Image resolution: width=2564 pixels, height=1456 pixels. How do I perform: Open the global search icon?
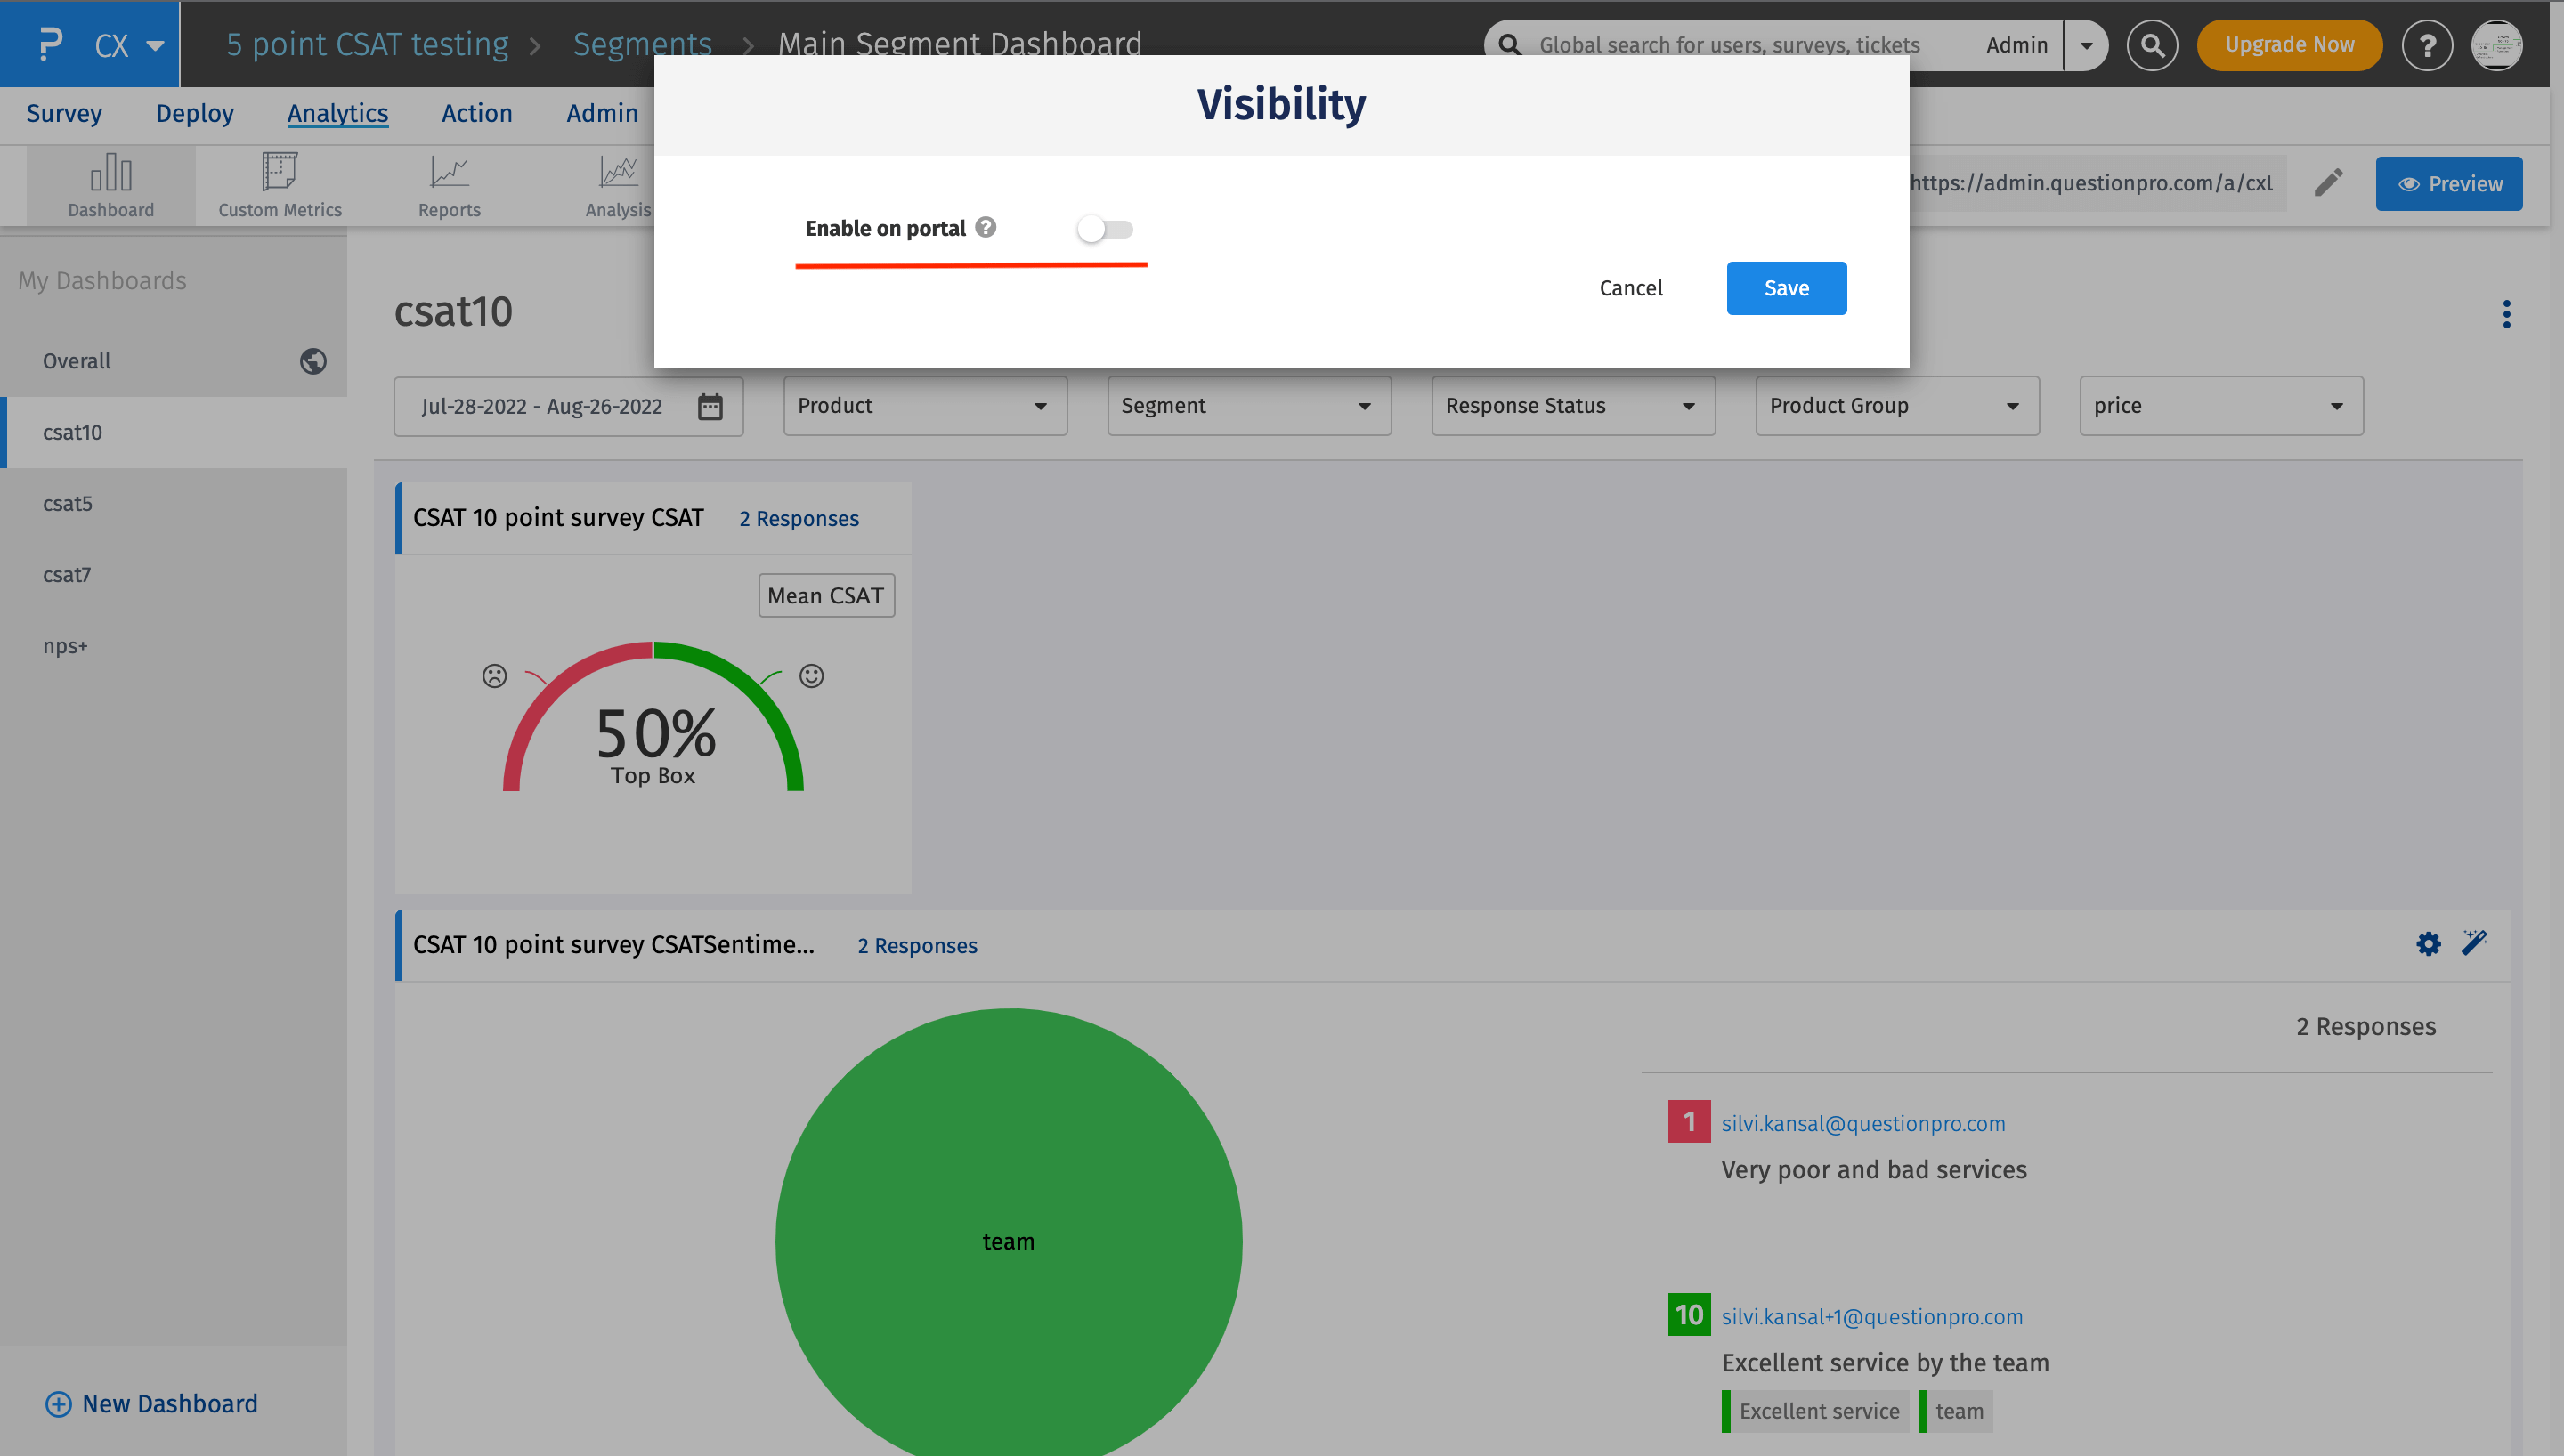[2152, 45]
